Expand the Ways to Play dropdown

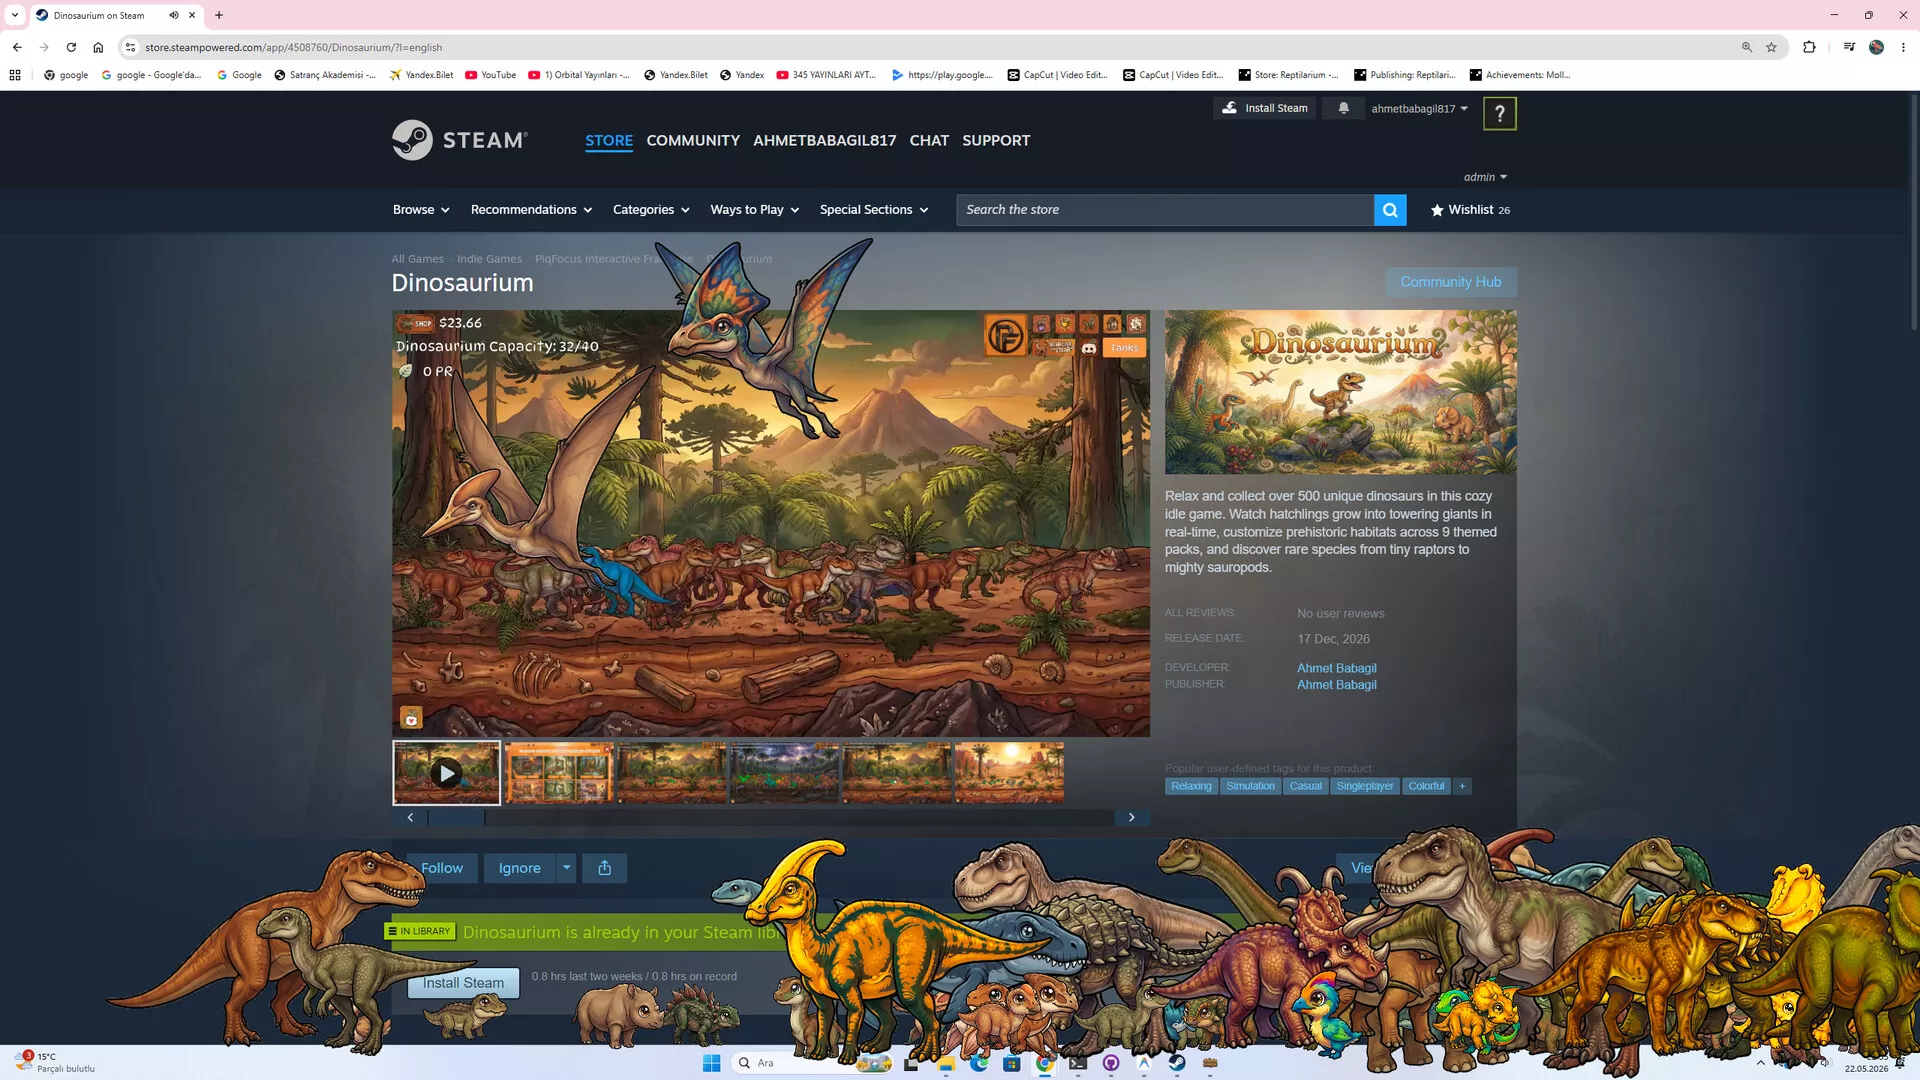coord(755,210)
